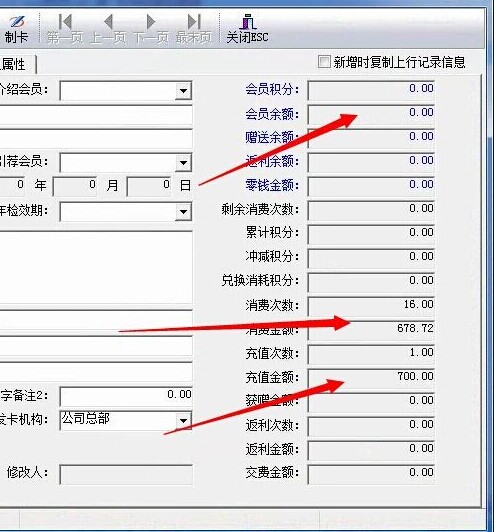Open the 介绍会员 dropdown

click(183, 91)
